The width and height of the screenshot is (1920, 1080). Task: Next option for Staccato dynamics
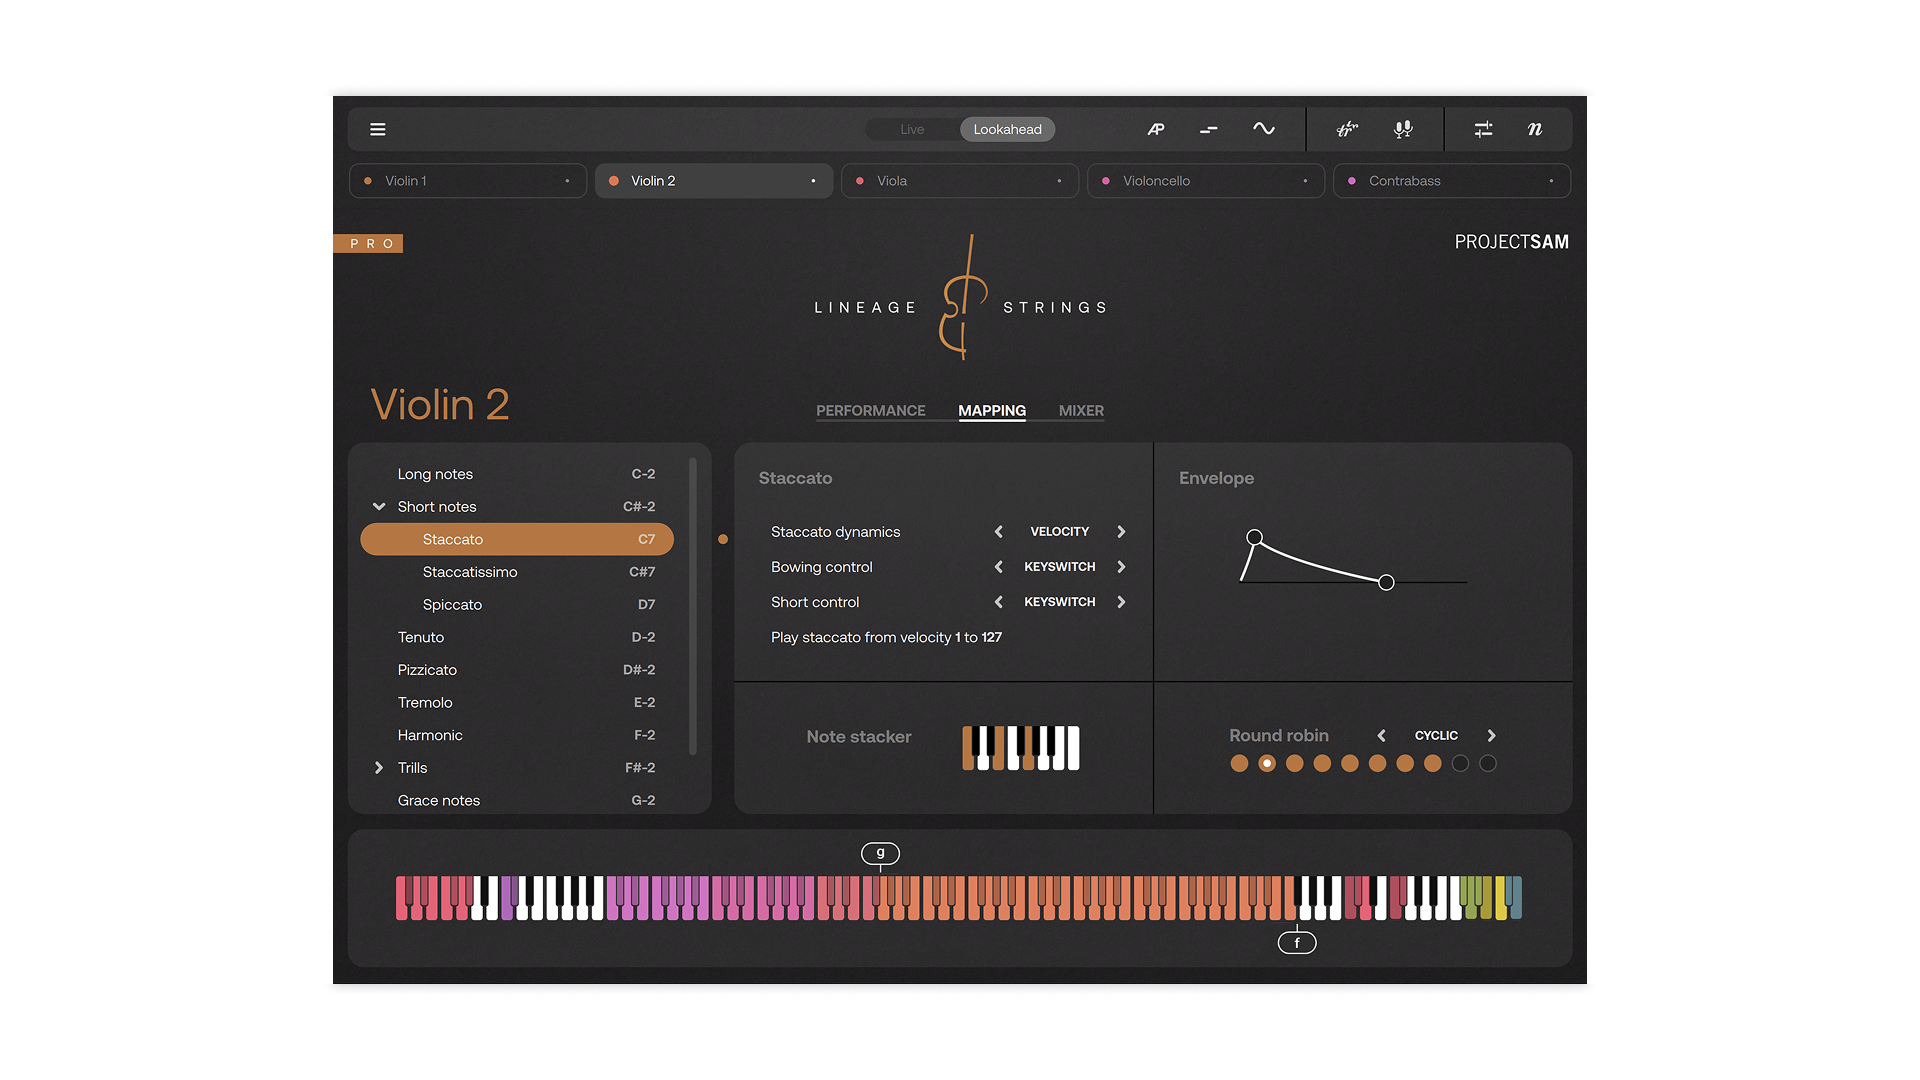[1121, 532]
